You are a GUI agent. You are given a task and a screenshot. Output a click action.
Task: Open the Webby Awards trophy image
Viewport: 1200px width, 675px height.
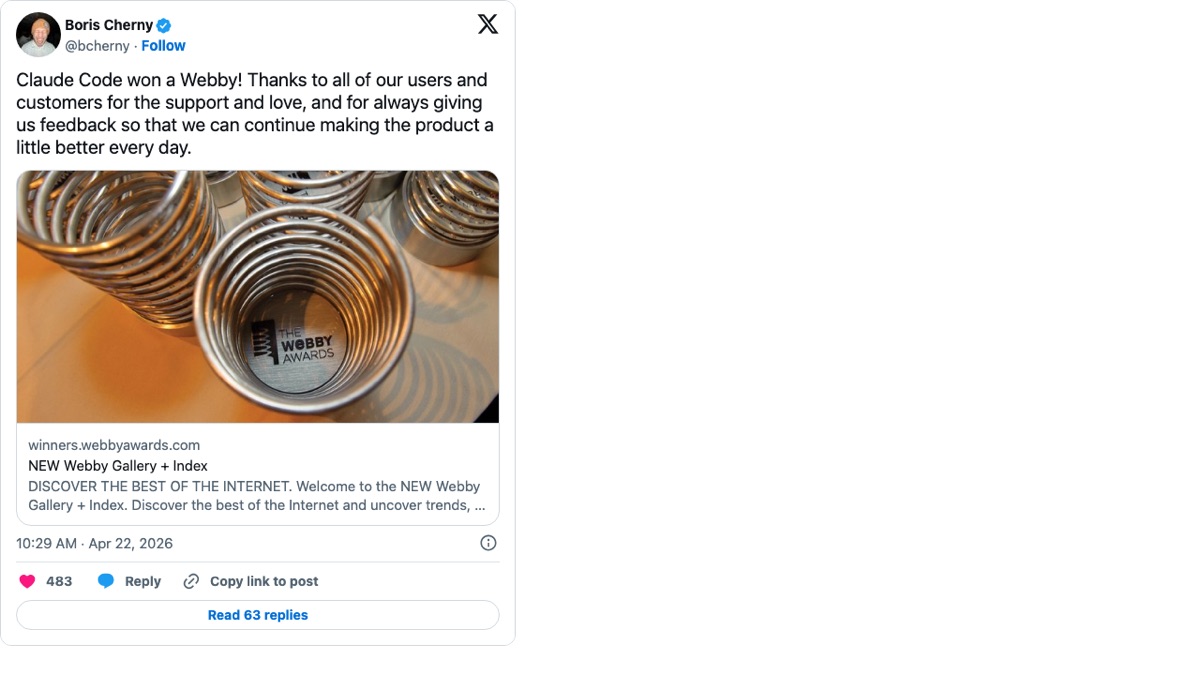[x=258, y=296]
